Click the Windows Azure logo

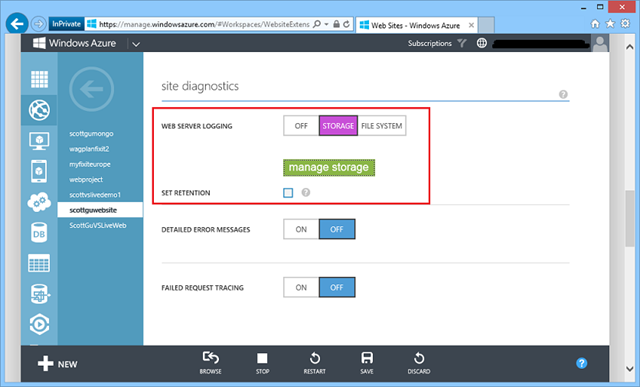pyautogui.click(x=74, y=43)
